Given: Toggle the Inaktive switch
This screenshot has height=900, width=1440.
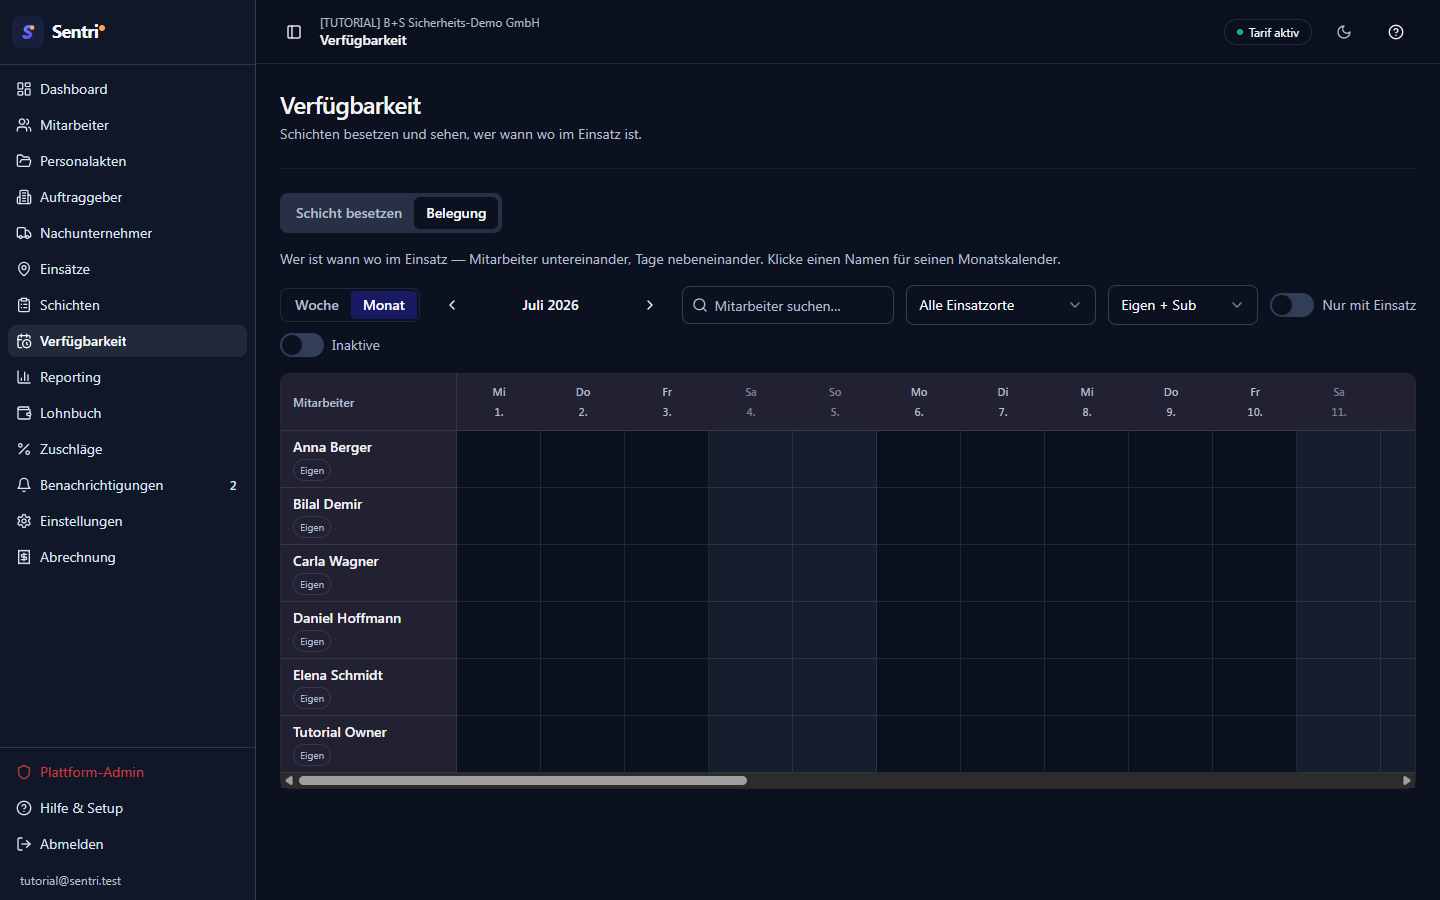Looking at the screenshot, I should (302, 345).
